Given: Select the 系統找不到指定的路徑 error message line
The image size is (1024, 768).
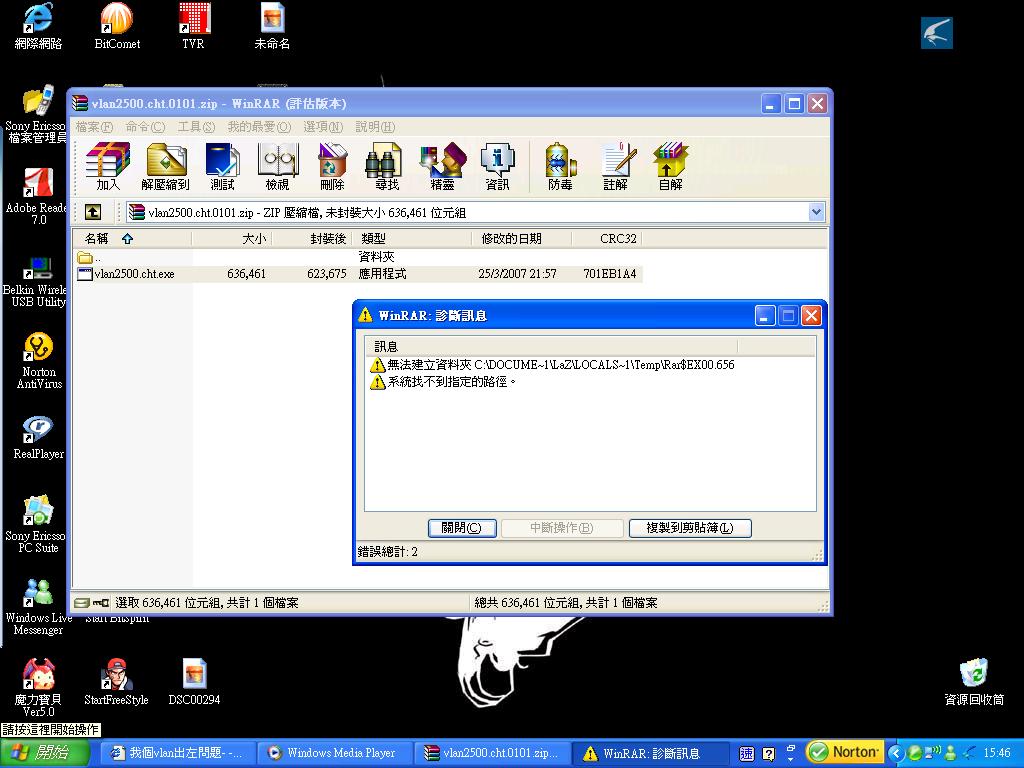Looking at the screenshot, I should pyautogui.click(x=443, y=382).
